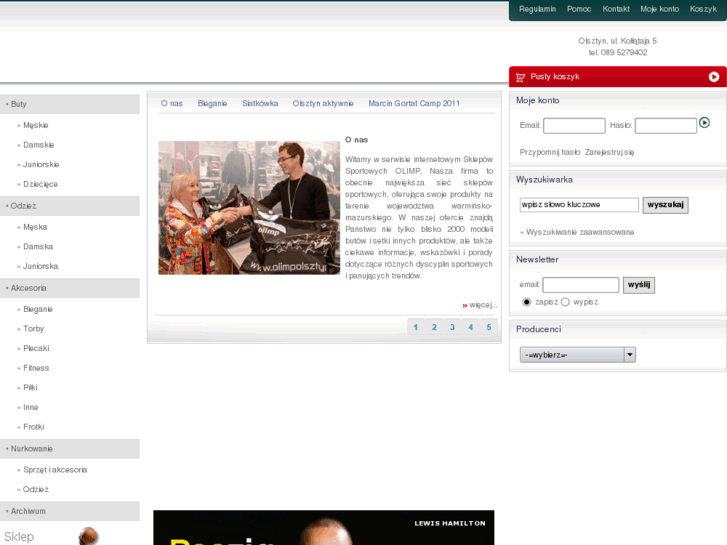Open the Akcesoria category header
The image size is (727, 545).
click(70, 288)
